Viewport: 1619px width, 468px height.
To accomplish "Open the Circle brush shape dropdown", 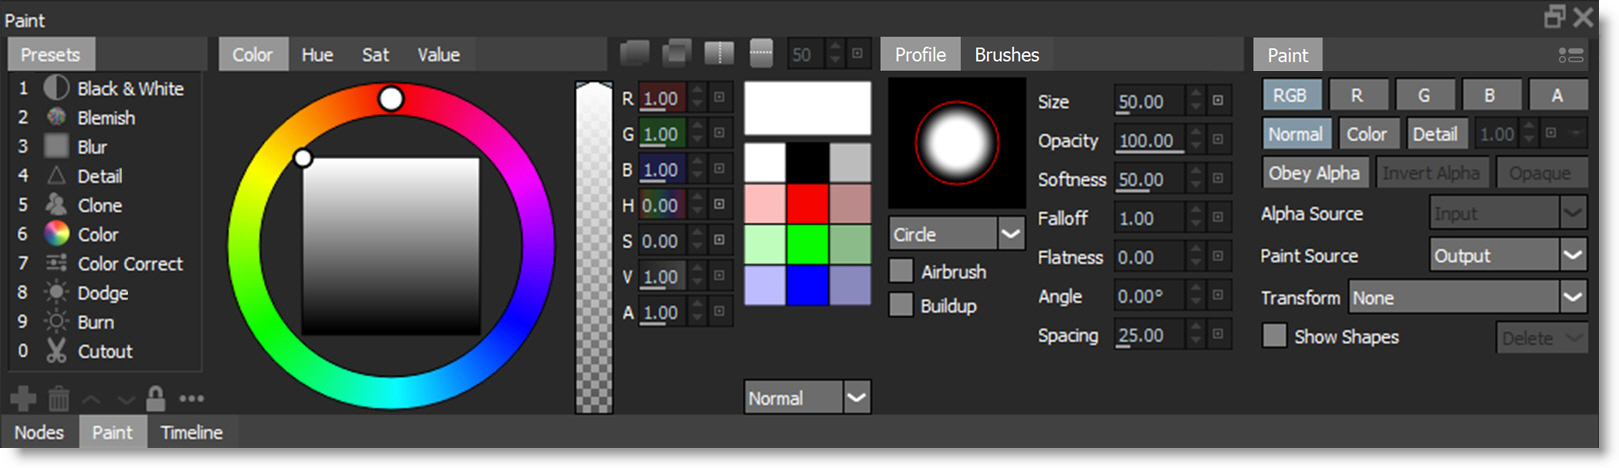I will coord(1011,234).
